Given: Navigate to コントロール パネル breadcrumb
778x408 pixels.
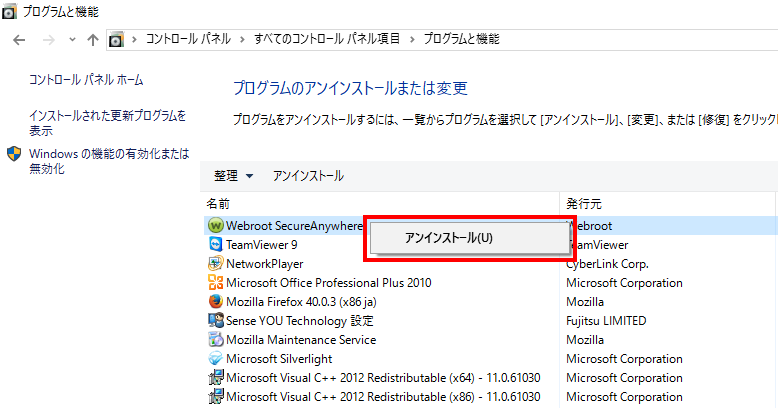Looking at the screenshot, I should [188, 39].
